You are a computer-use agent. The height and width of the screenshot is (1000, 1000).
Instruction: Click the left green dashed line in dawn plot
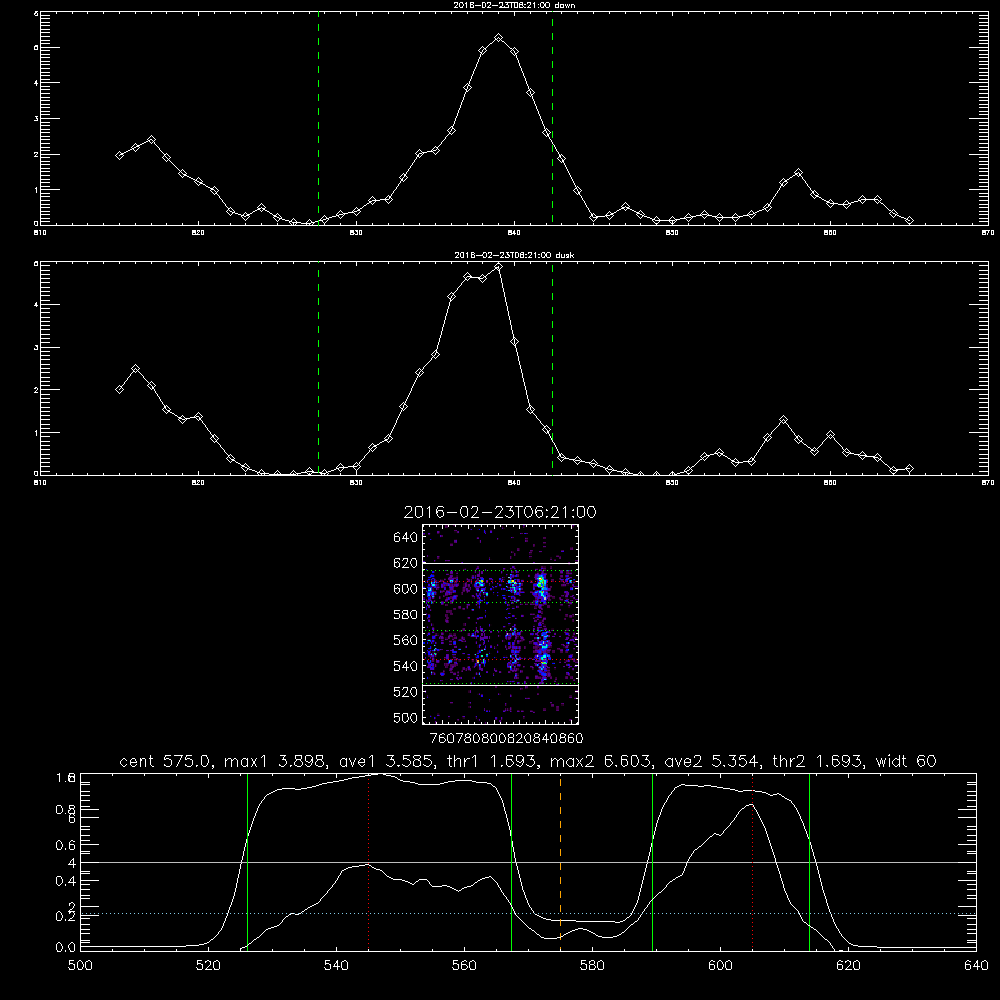pos(318,118)
